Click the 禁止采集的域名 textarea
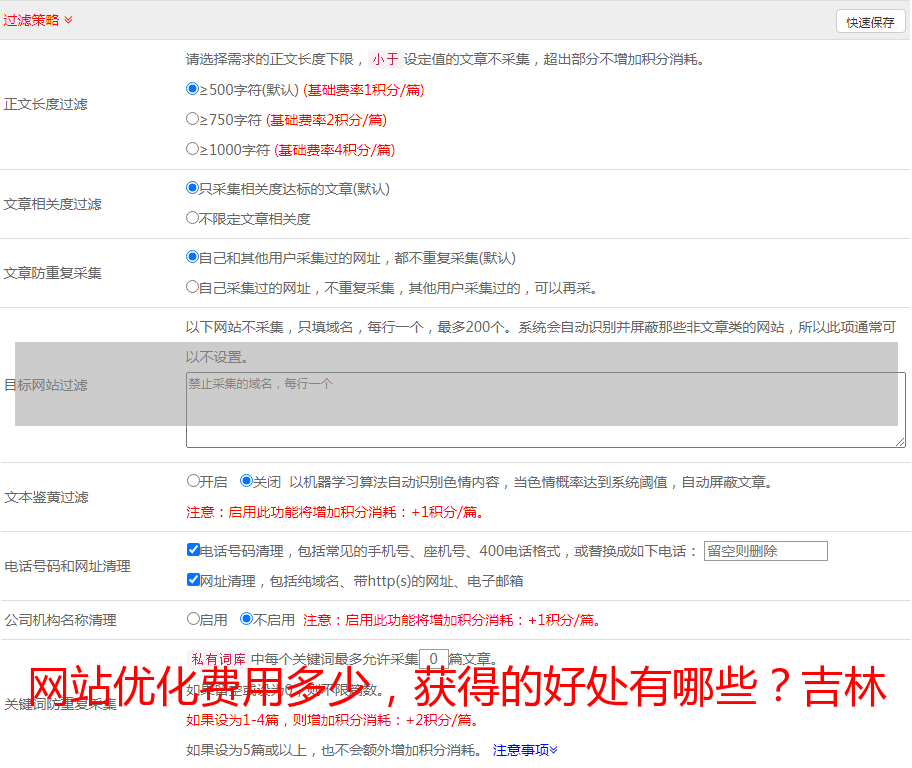 click(x=546, y=410)
